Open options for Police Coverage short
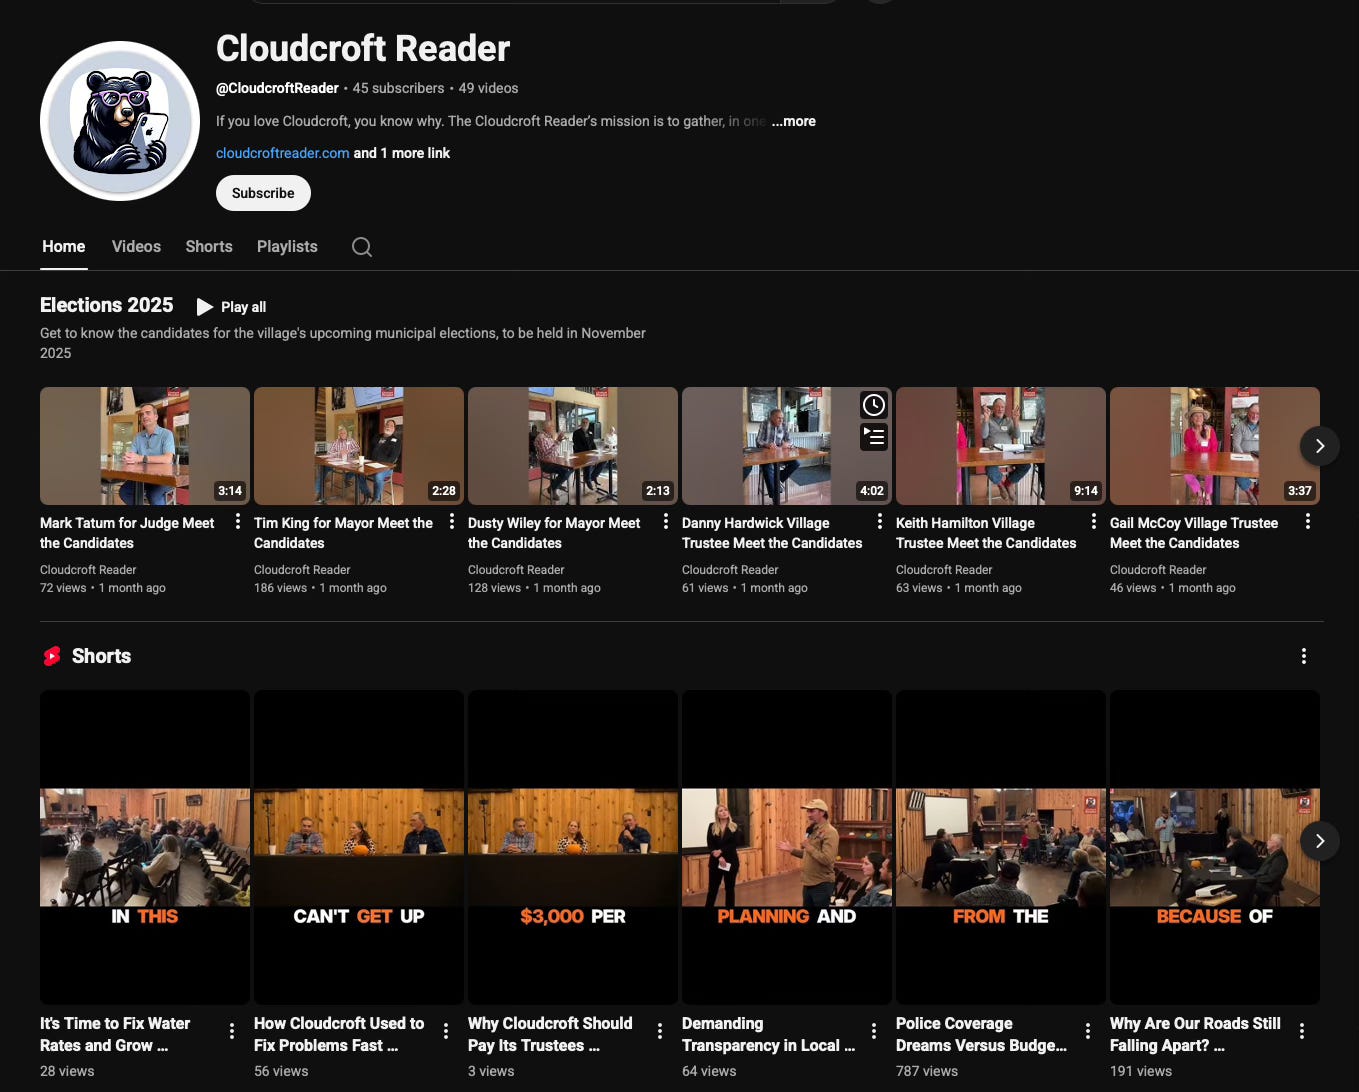1359x1092 pixels. point(1088,1031)
